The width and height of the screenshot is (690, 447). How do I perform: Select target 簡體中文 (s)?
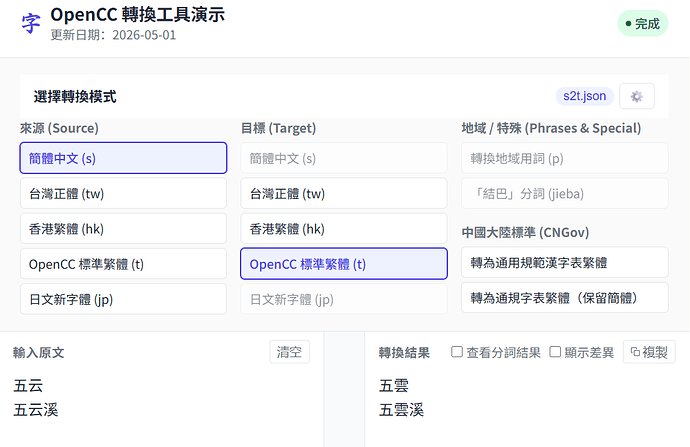[x=344, y=158]
